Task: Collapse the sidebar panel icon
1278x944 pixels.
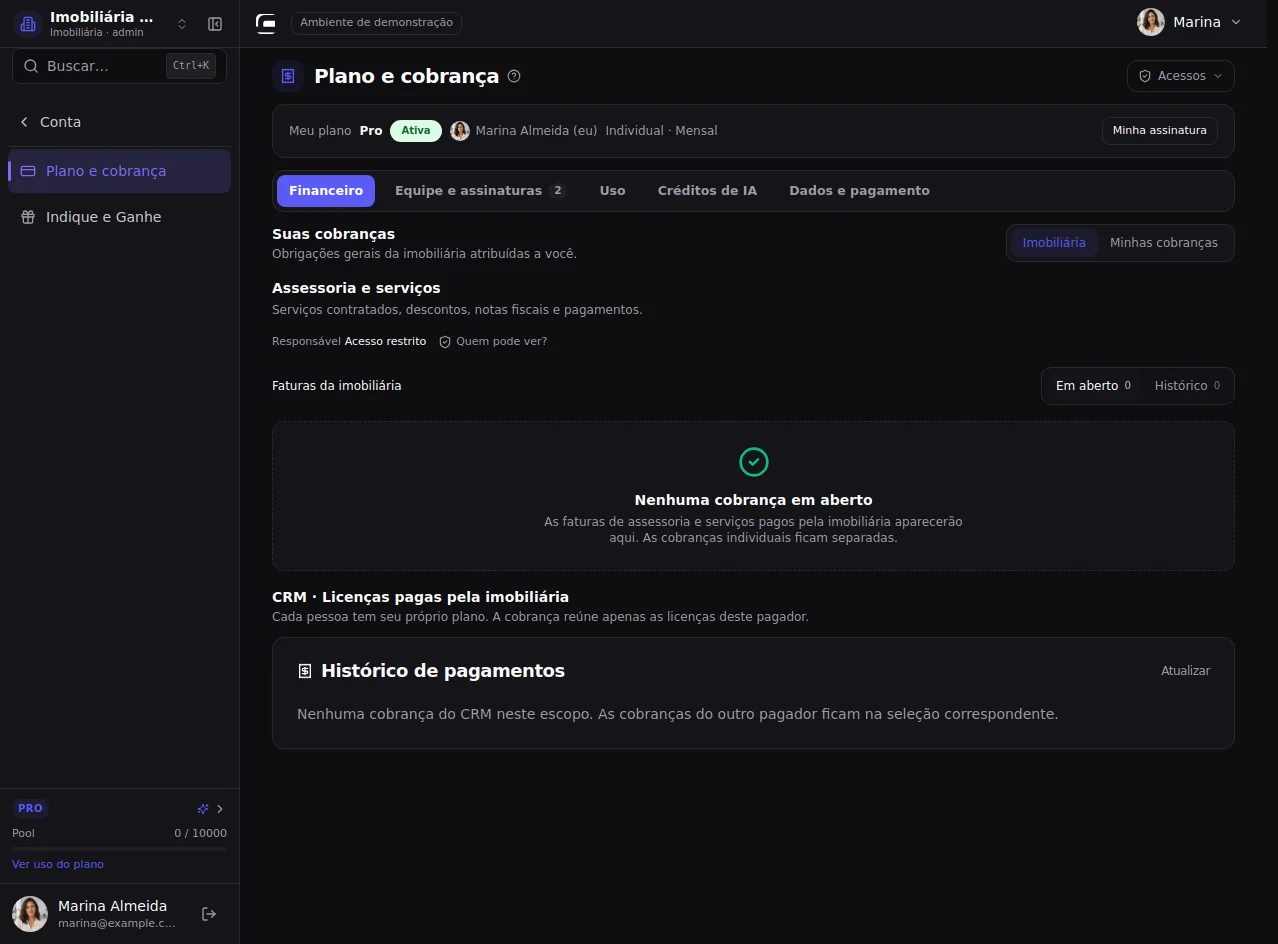Action: click(x=215, y=24)
